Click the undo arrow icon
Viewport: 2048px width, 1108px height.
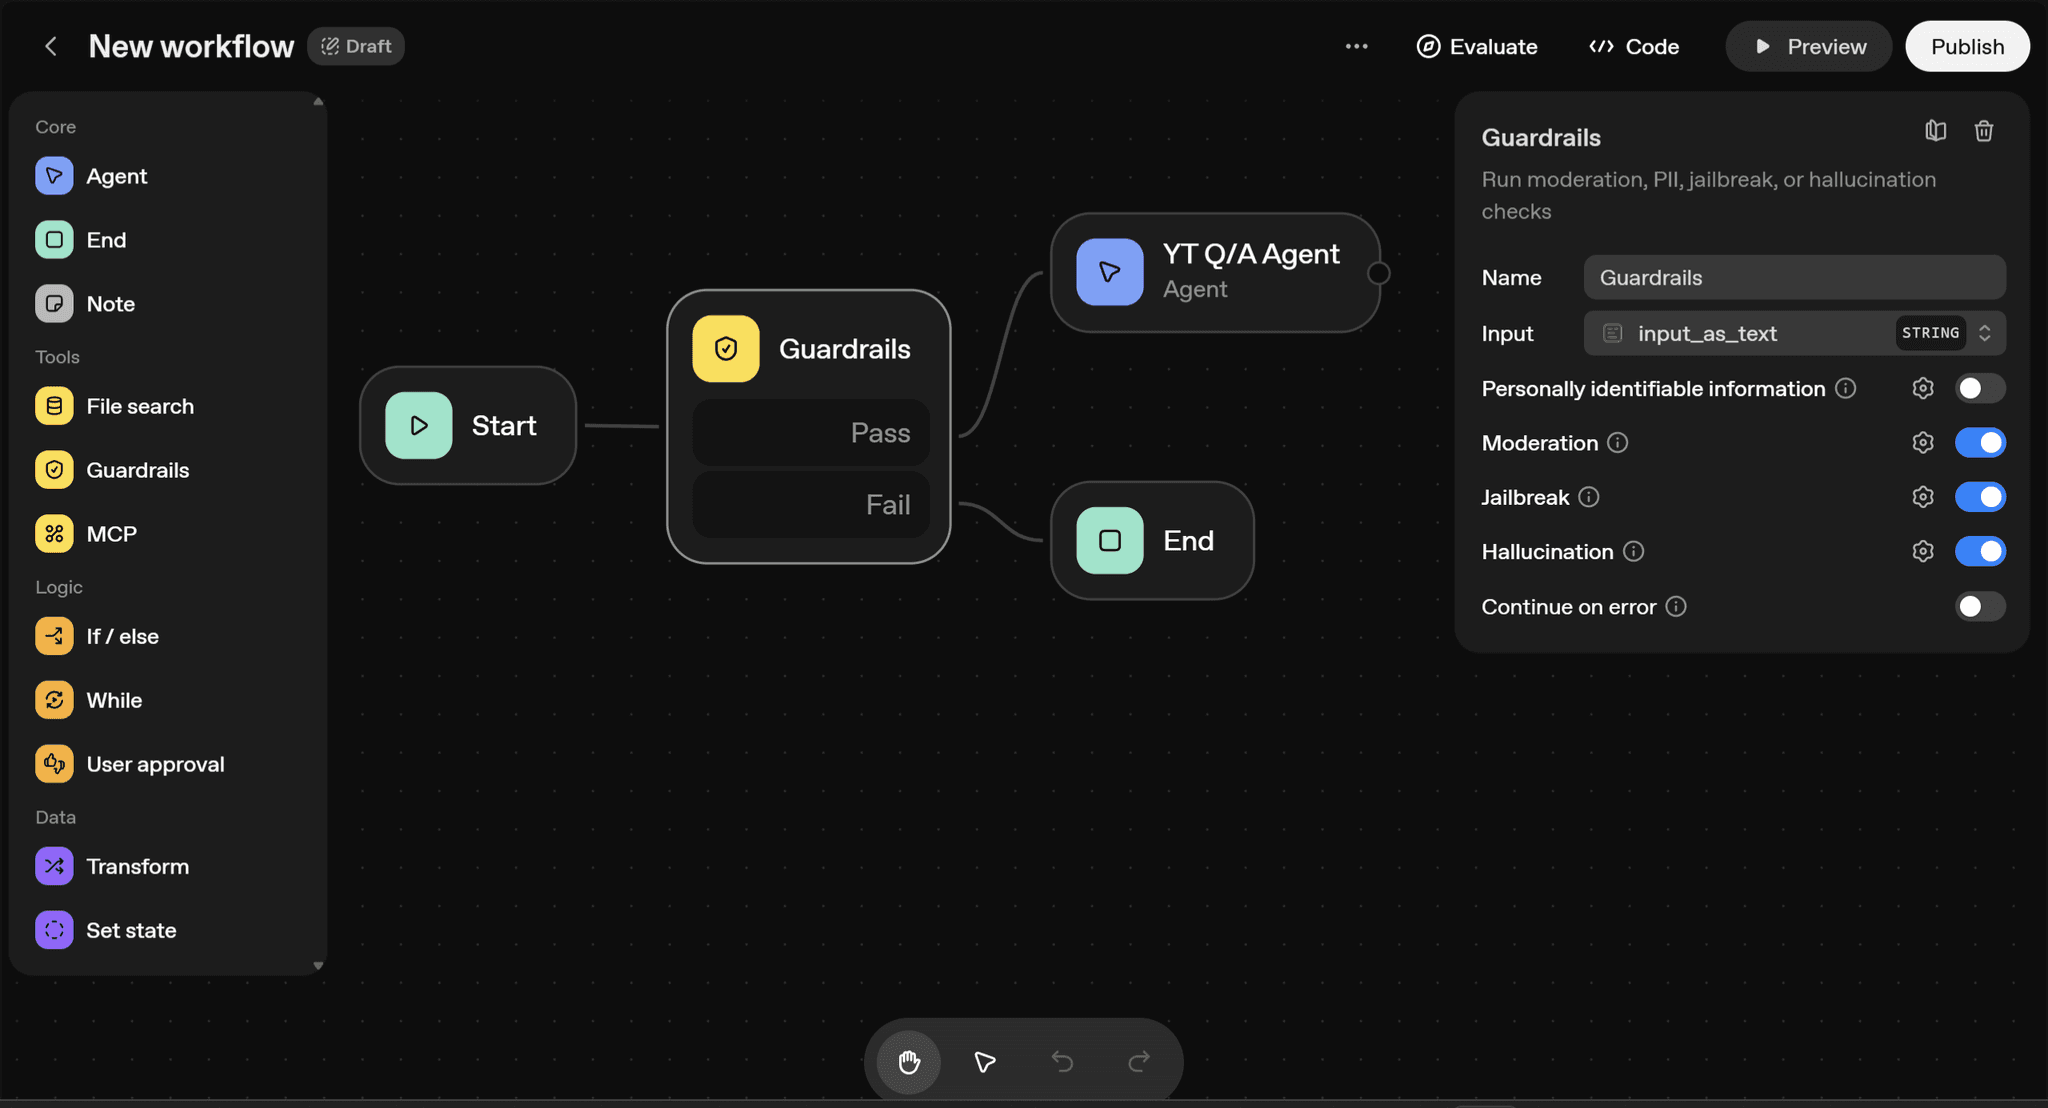coord(1062,1061)
